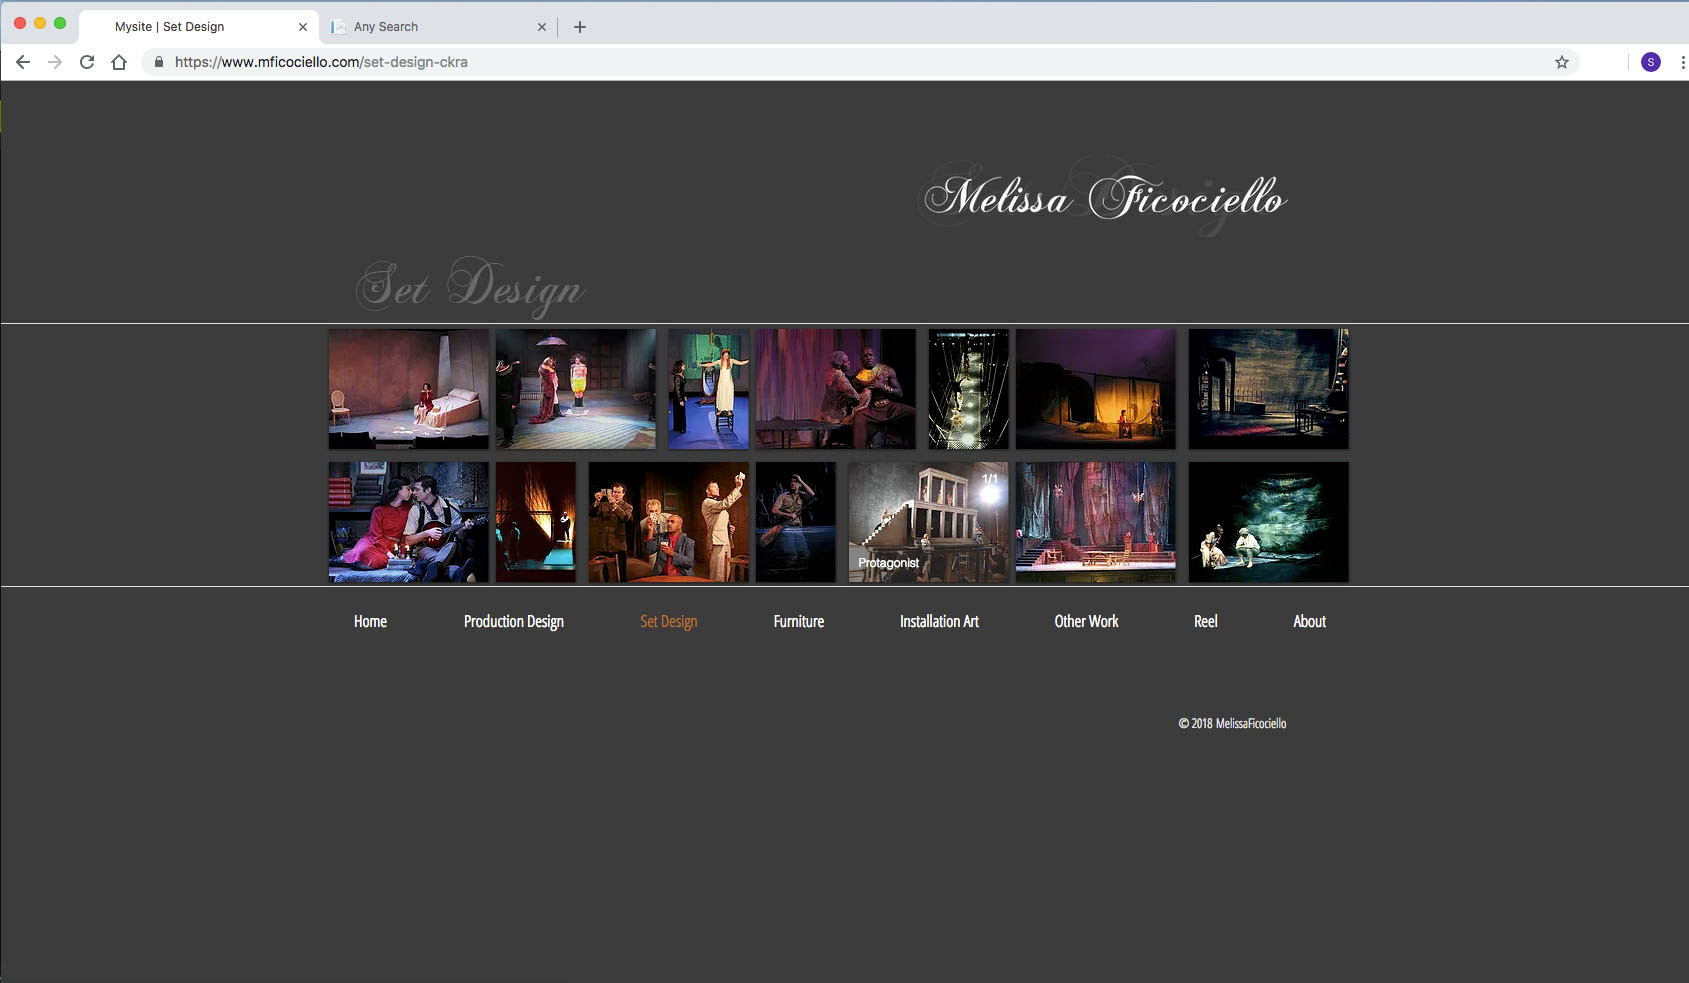Screen dimensions: 1689x983
Task: Open thumbnail of figures under red umbrella
Action: (x=576, y=389)
